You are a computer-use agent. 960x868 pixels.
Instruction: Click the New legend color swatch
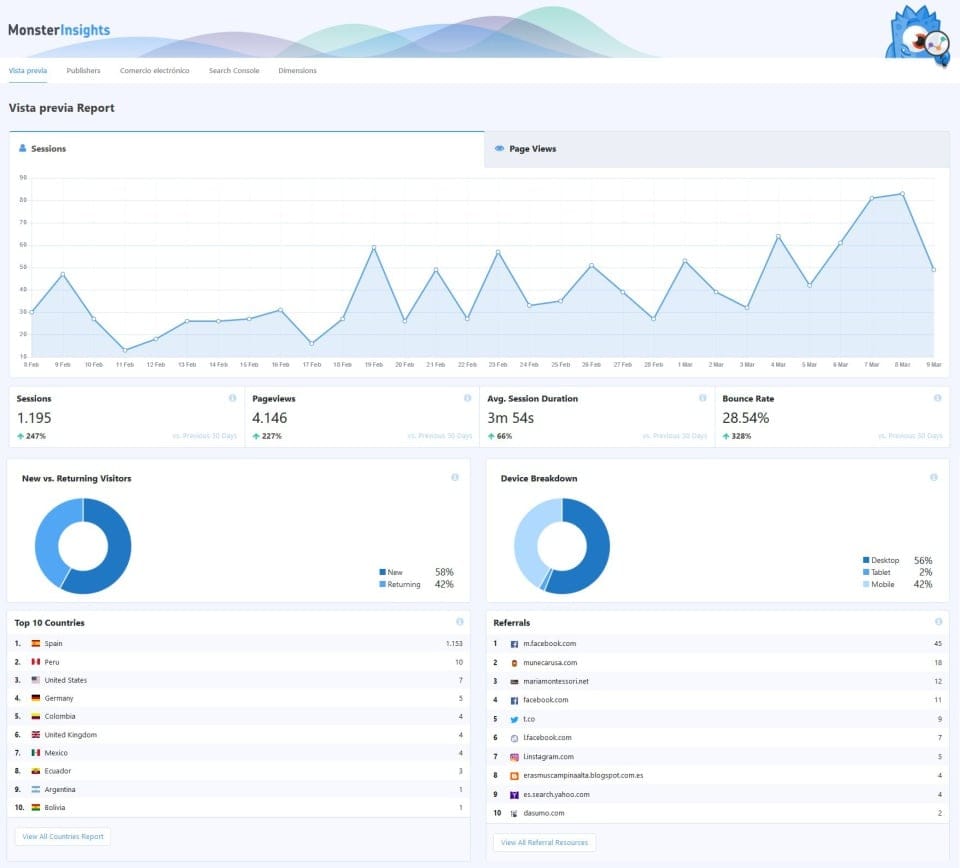coord(383,572)
